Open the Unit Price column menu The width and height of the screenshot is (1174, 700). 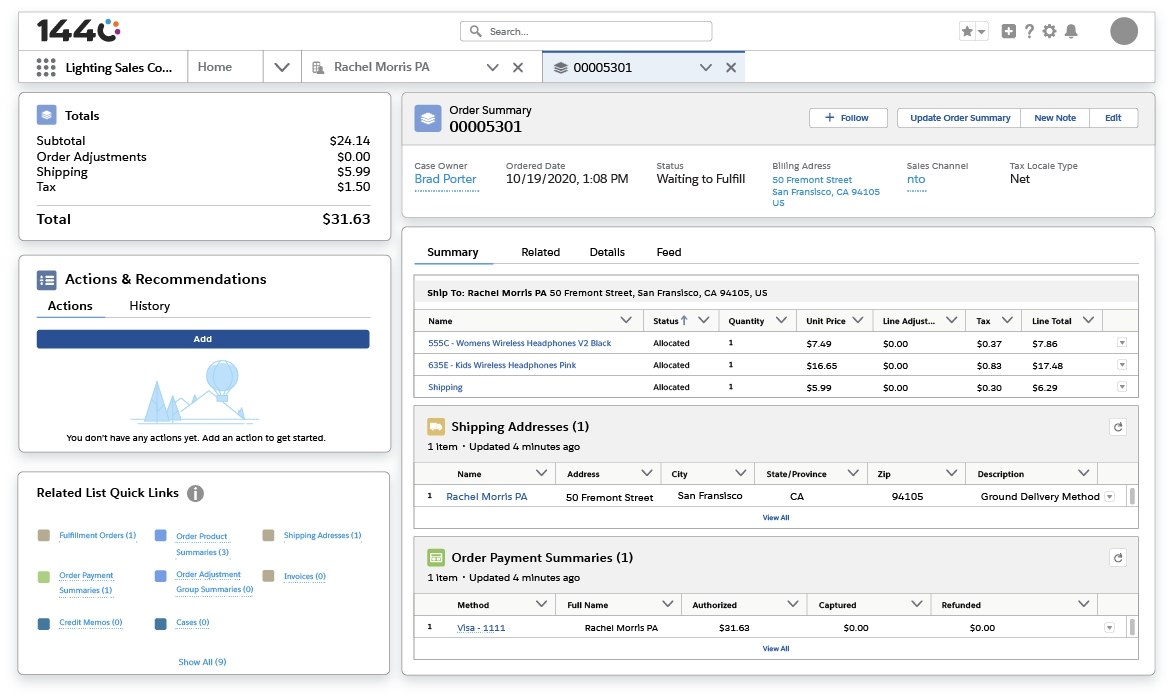click(x=858, y=320)
